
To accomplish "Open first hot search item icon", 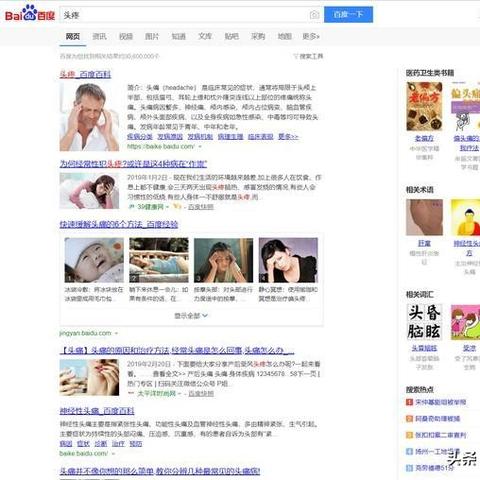I will pos(409,402).
